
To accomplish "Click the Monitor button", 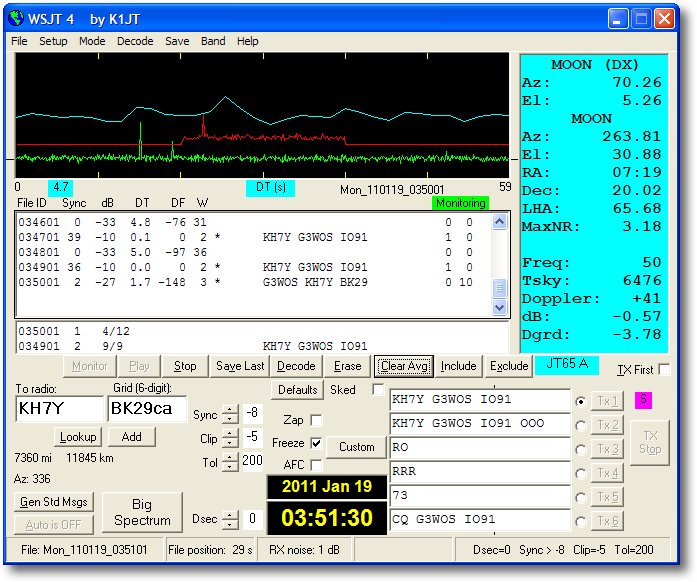I will [x=90, y=366].
